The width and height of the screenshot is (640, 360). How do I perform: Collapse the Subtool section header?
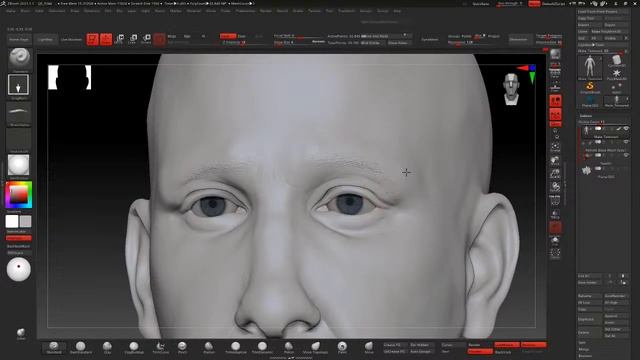pos(586,116)
